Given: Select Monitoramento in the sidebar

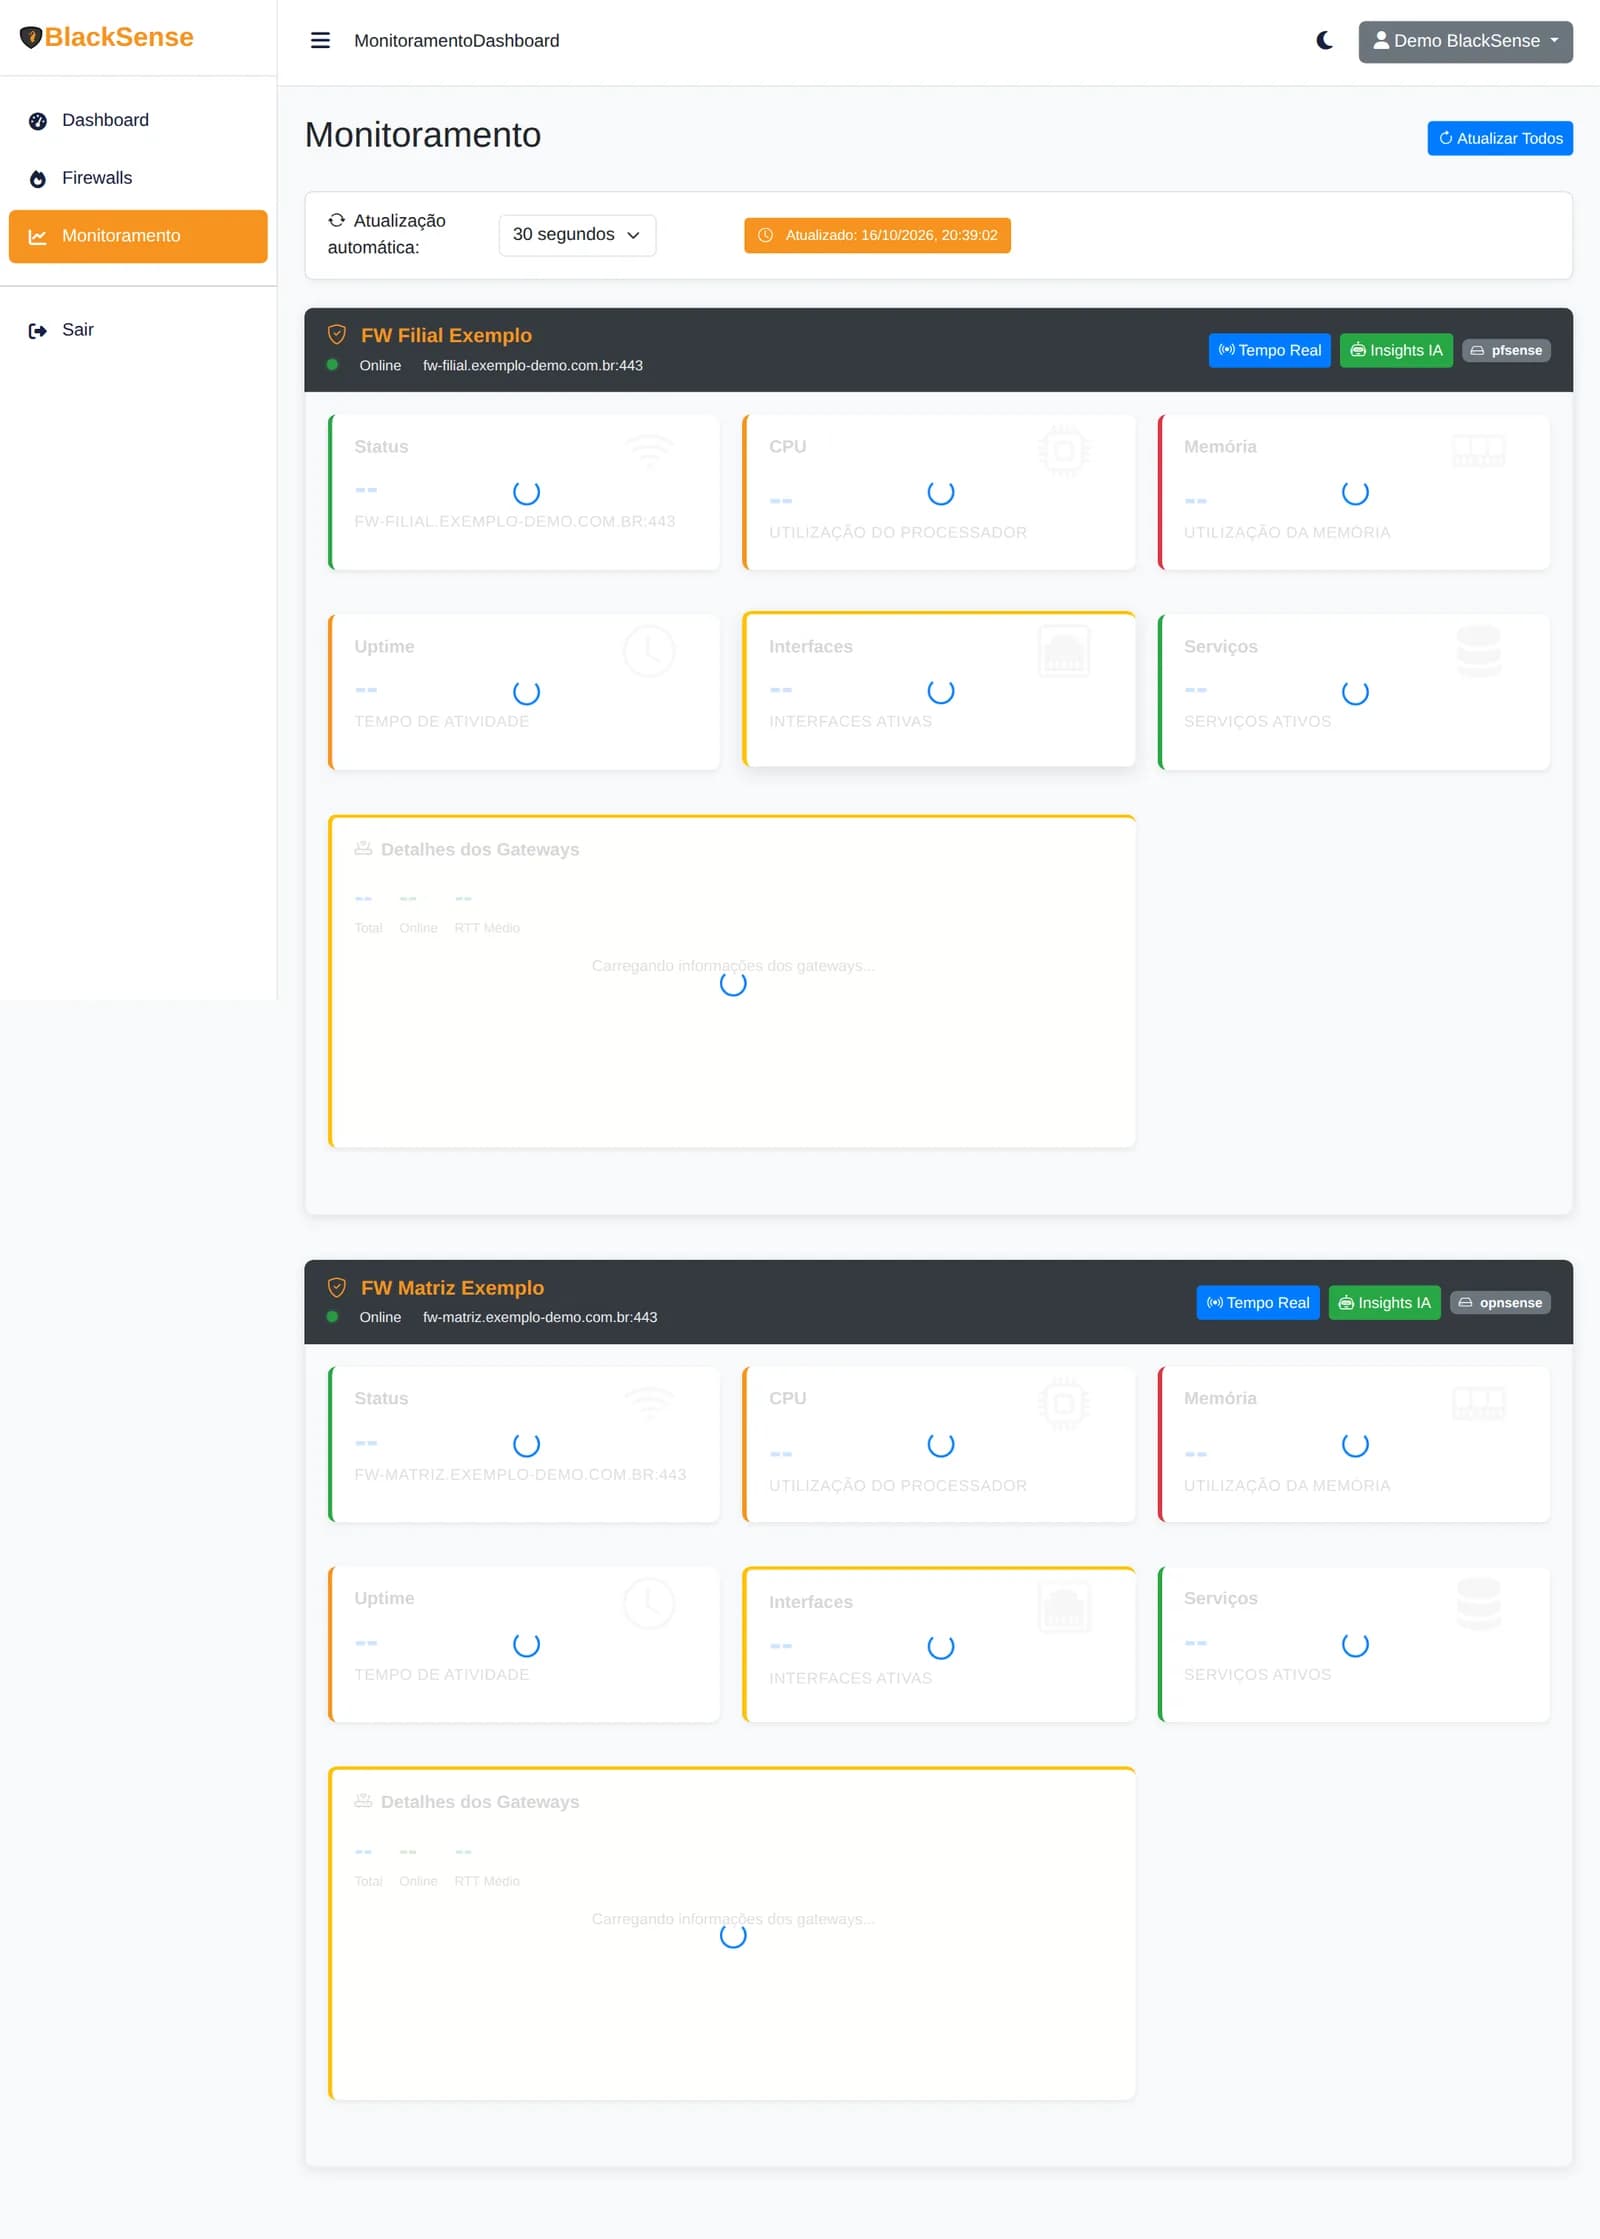Looking at the screenshot, I should tap(138, 236).
